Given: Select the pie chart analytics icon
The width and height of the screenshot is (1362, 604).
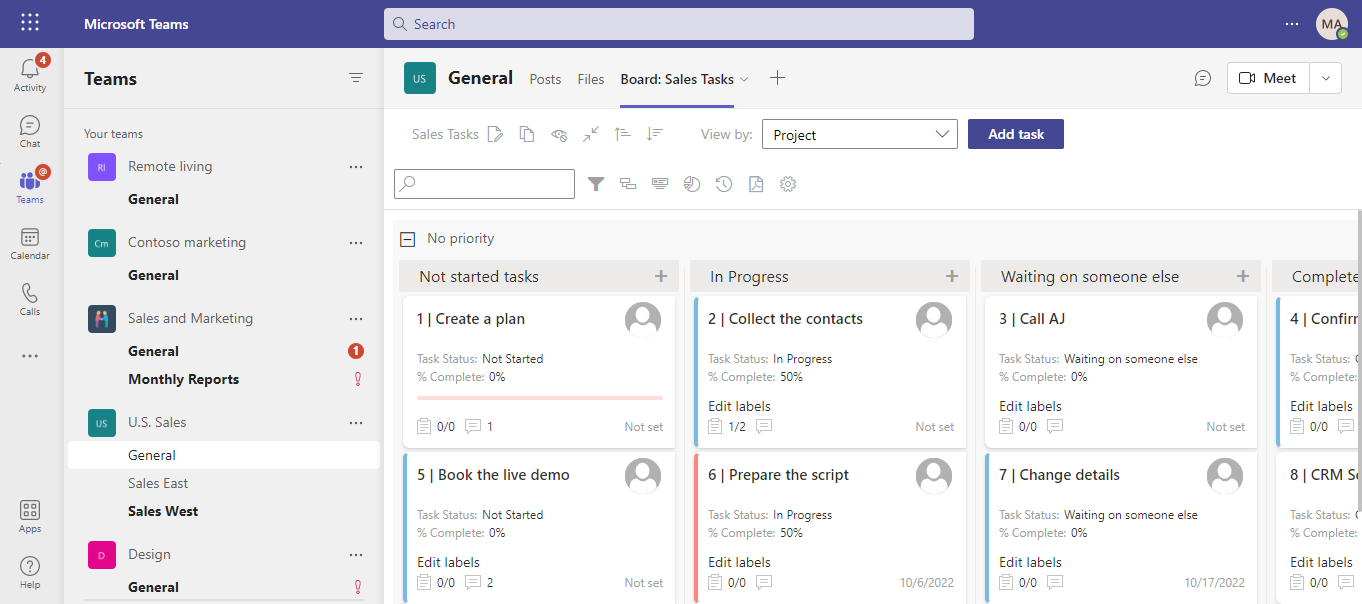Looking at the screenshot, I should 692,184.
